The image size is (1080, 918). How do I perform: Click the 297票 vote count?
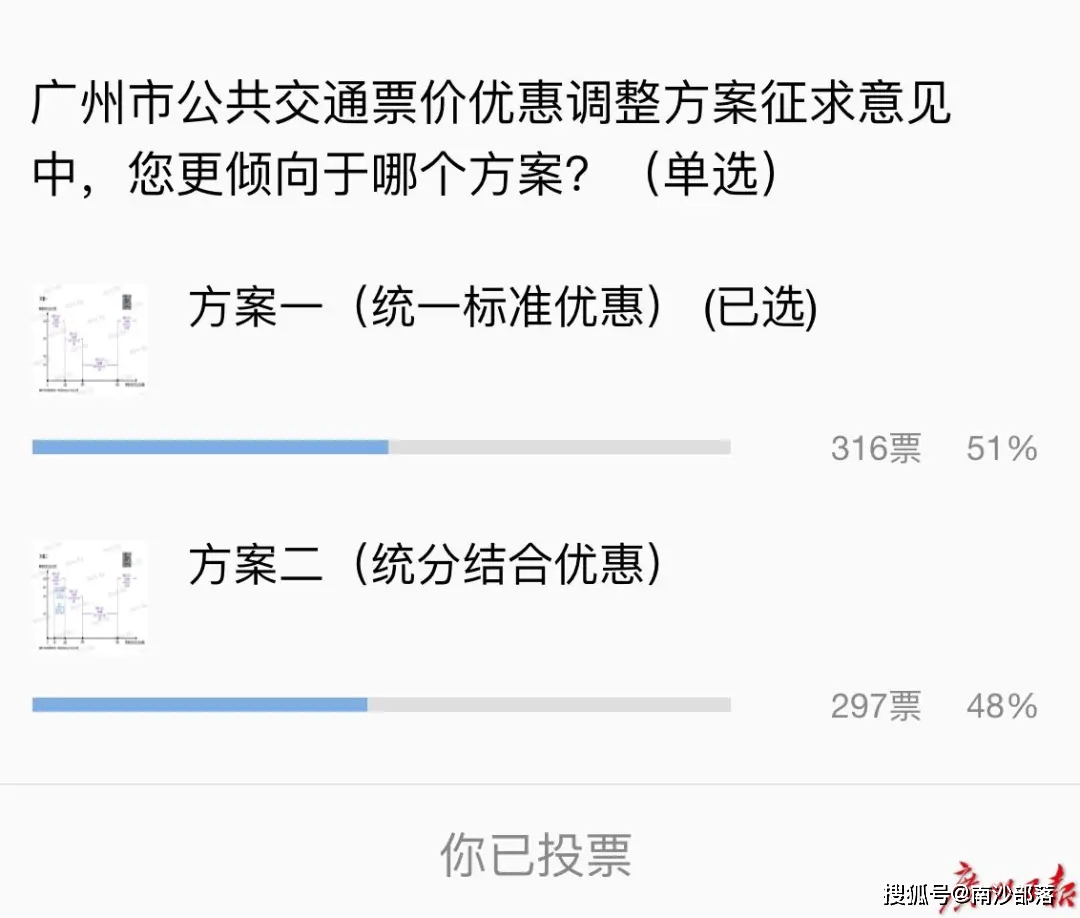876,707
